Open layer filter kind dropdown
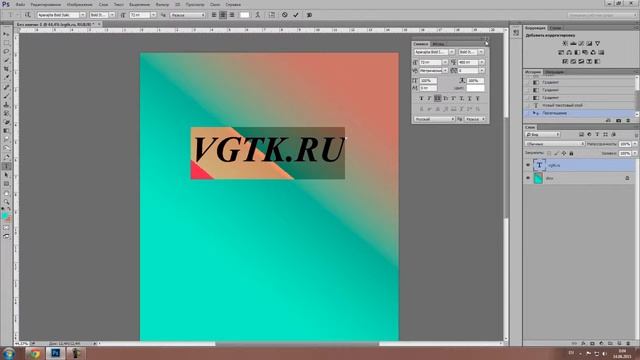Image resolution: width=640 pixels, height=360 pixels. 542,134
